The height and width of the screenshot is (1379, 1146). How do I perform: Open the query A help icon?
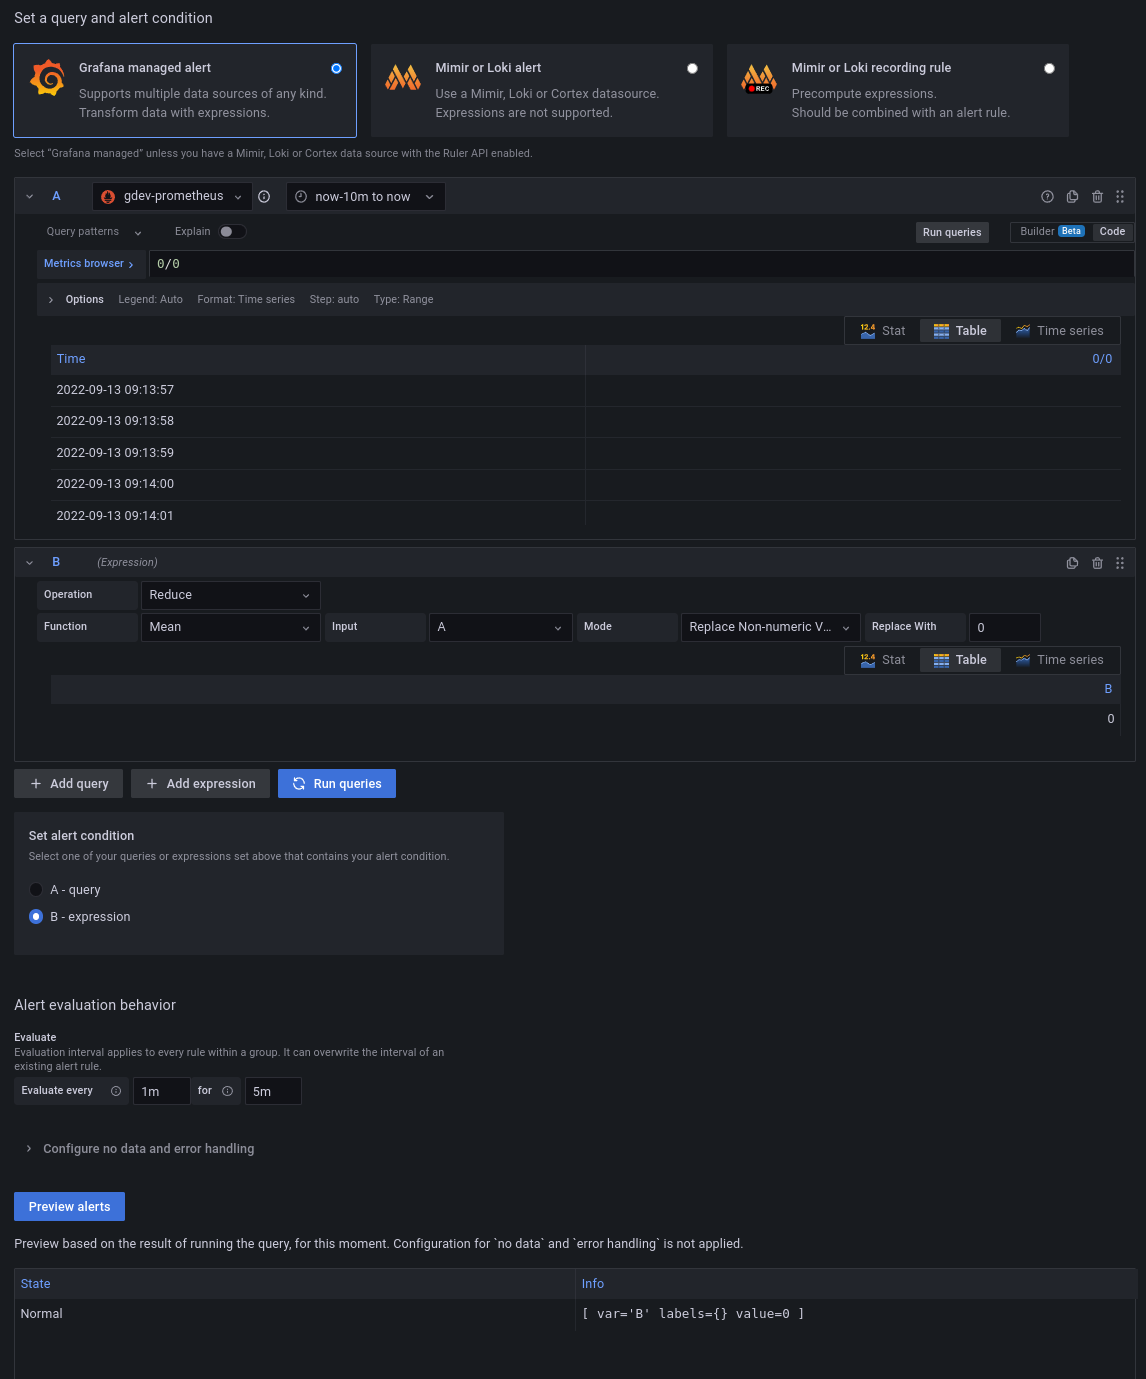(1047, 196)
